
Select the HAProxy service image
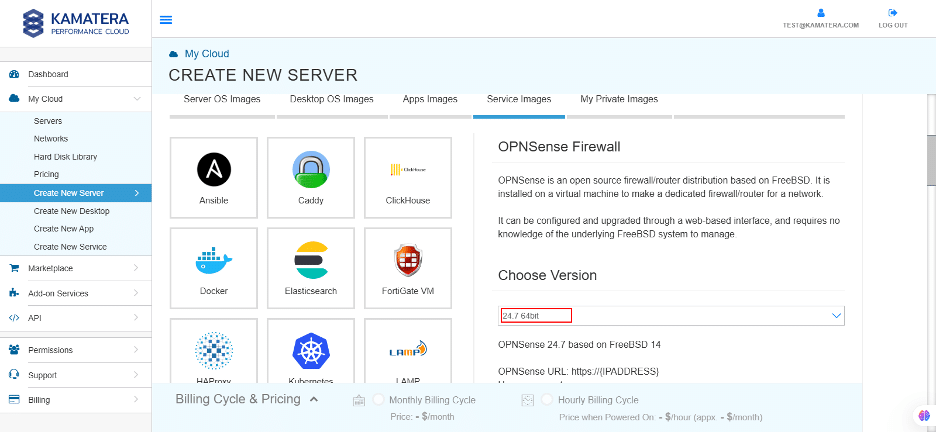click(214, 351)
